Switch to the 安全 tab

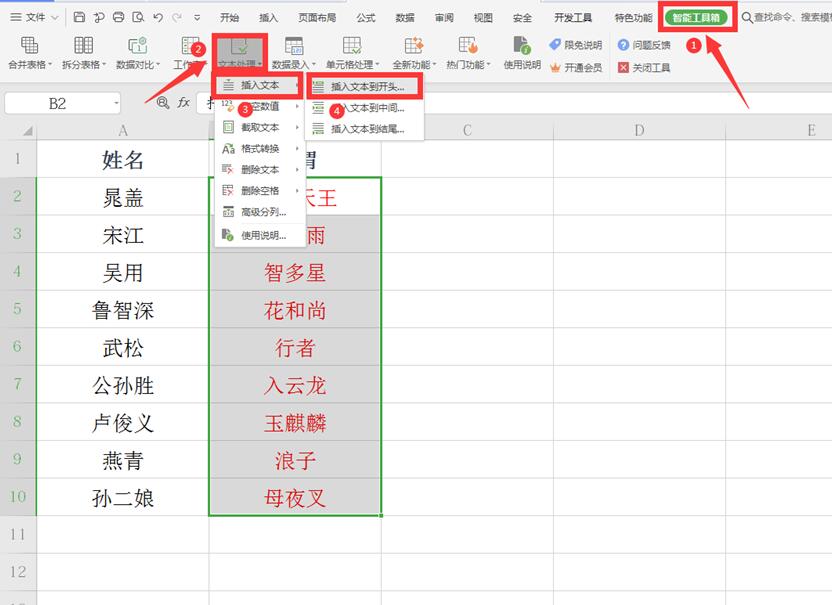pos(522,18)
